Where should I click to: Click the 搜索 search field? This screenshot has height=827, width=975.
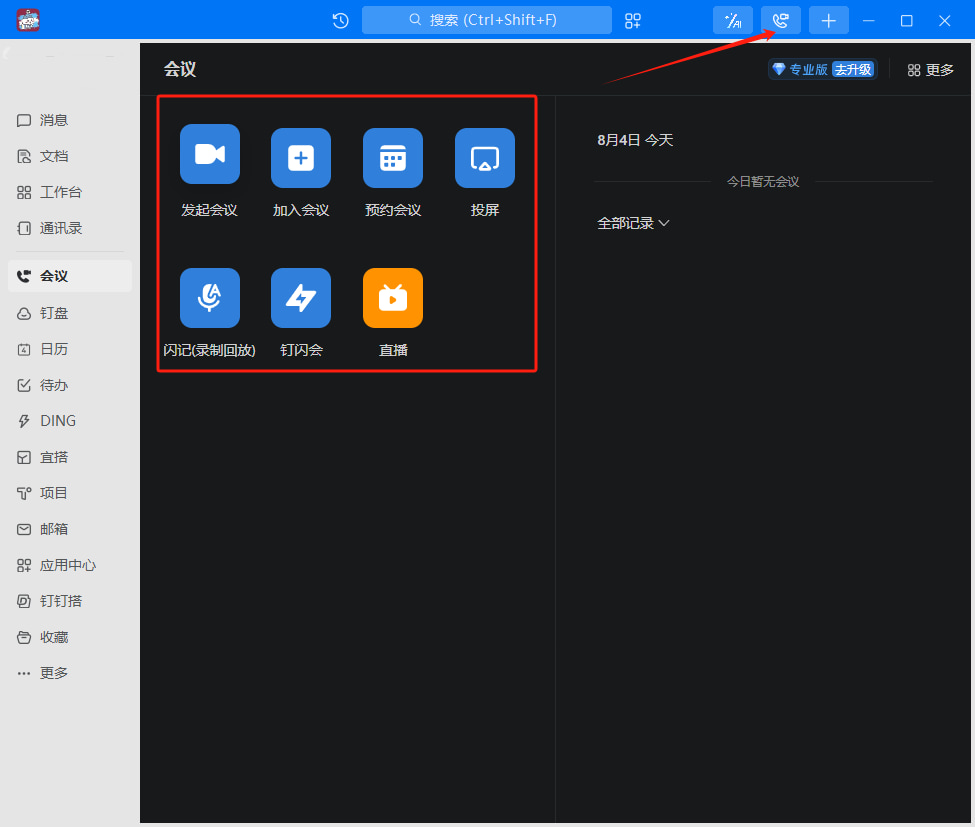(487, 20)
